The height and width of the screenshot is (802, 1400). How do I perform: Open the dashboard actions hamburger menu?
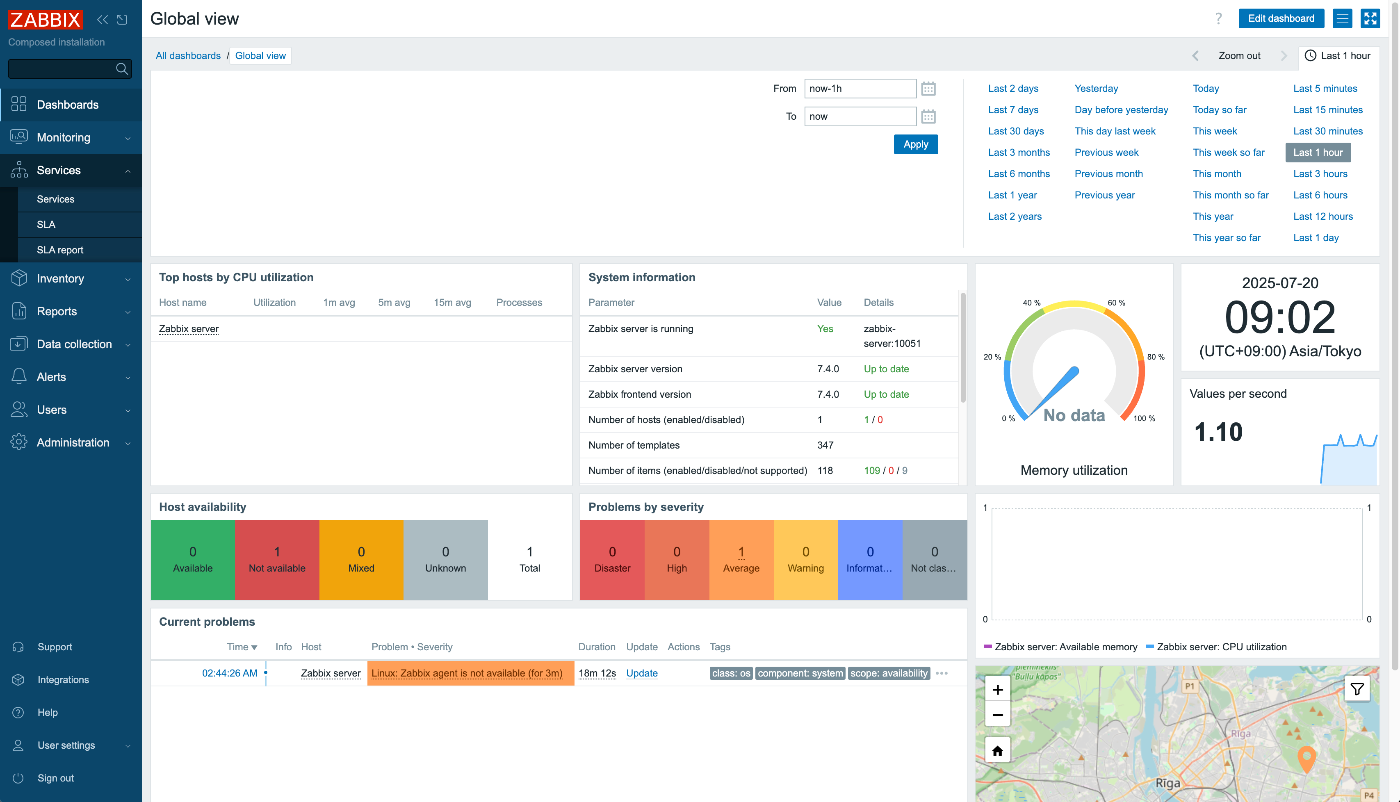pos(1343,19)
